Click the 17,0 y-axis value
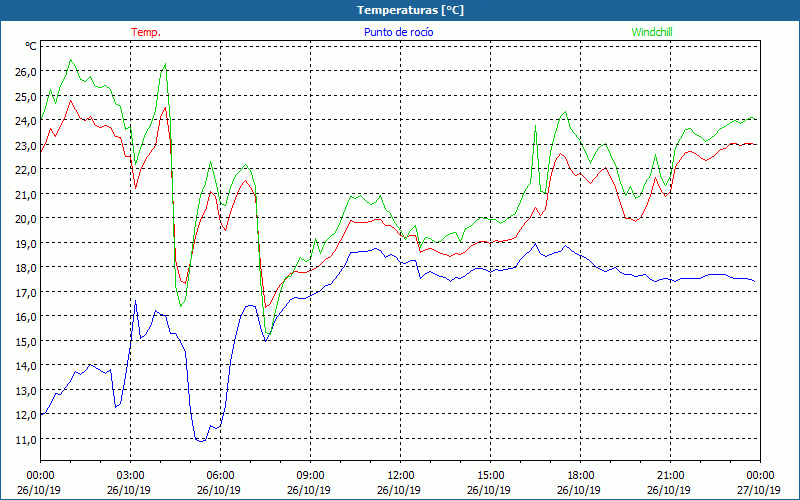800x500 pixels. pyautogui.click(x=26, y=292)
